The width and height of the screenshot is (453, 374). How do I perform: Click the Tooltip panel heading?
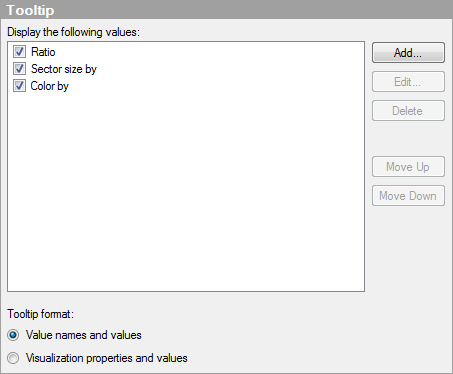click(x=30, y=10)
